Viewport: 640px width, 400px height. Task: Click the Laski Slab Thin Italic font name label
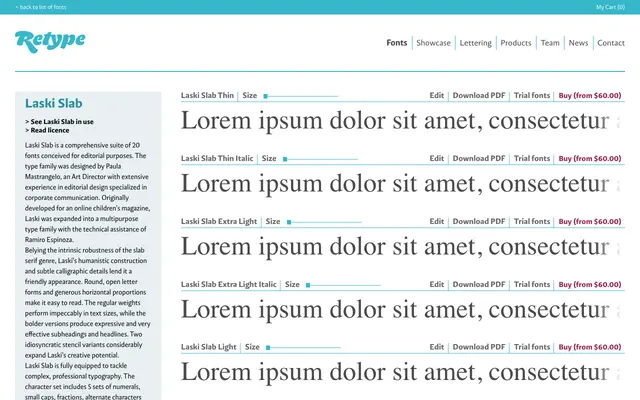tap(217, 158)
